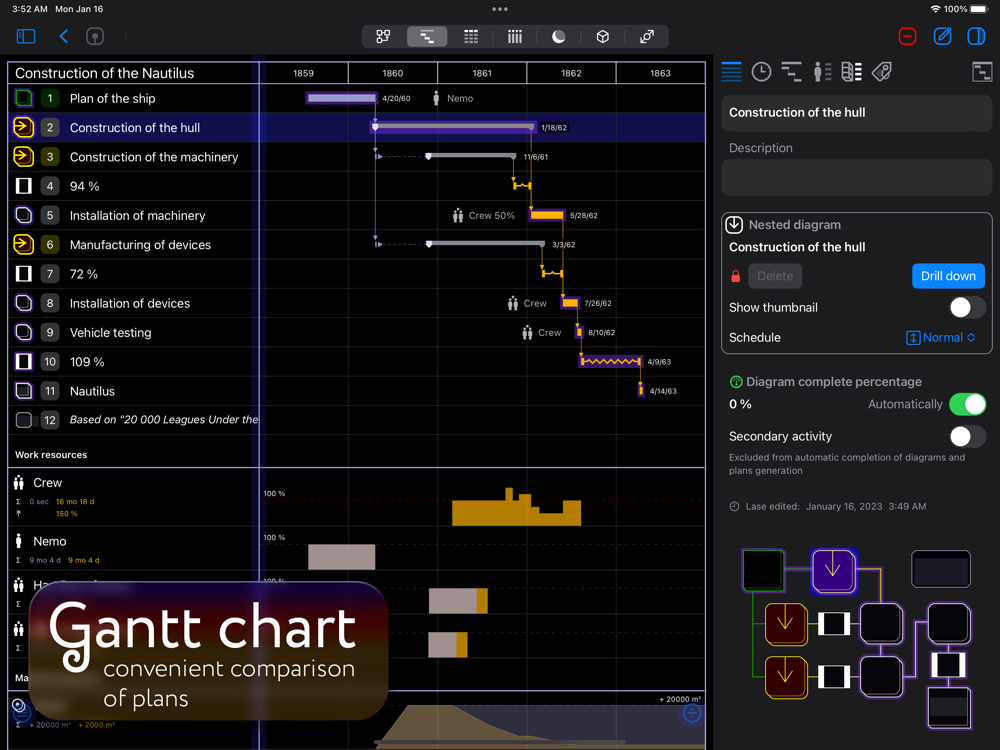Toggle the Automatically switch off
This screenshot has width=1000, height=750.
967,404
